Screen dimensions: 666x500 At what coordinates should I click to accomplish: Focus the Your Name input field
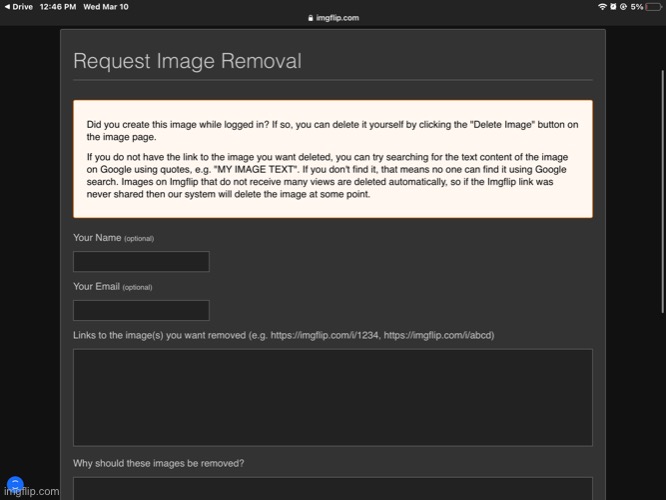click(141, 261)
